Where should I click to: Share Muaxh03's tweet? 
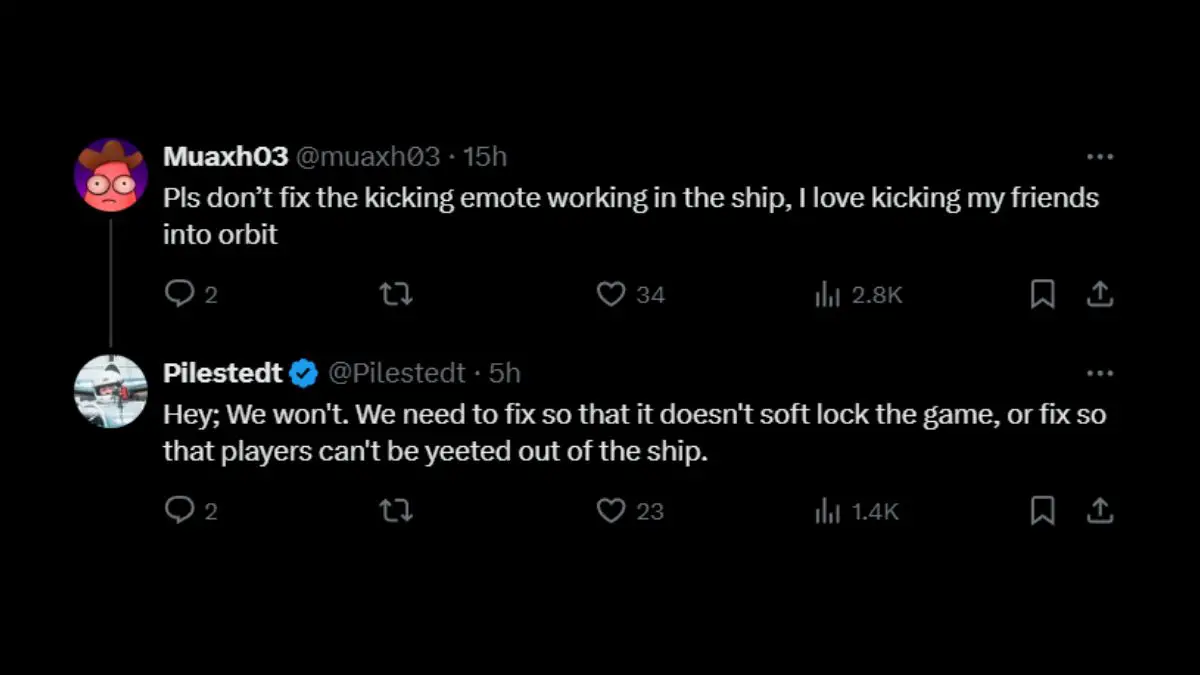click(1100, 294)
